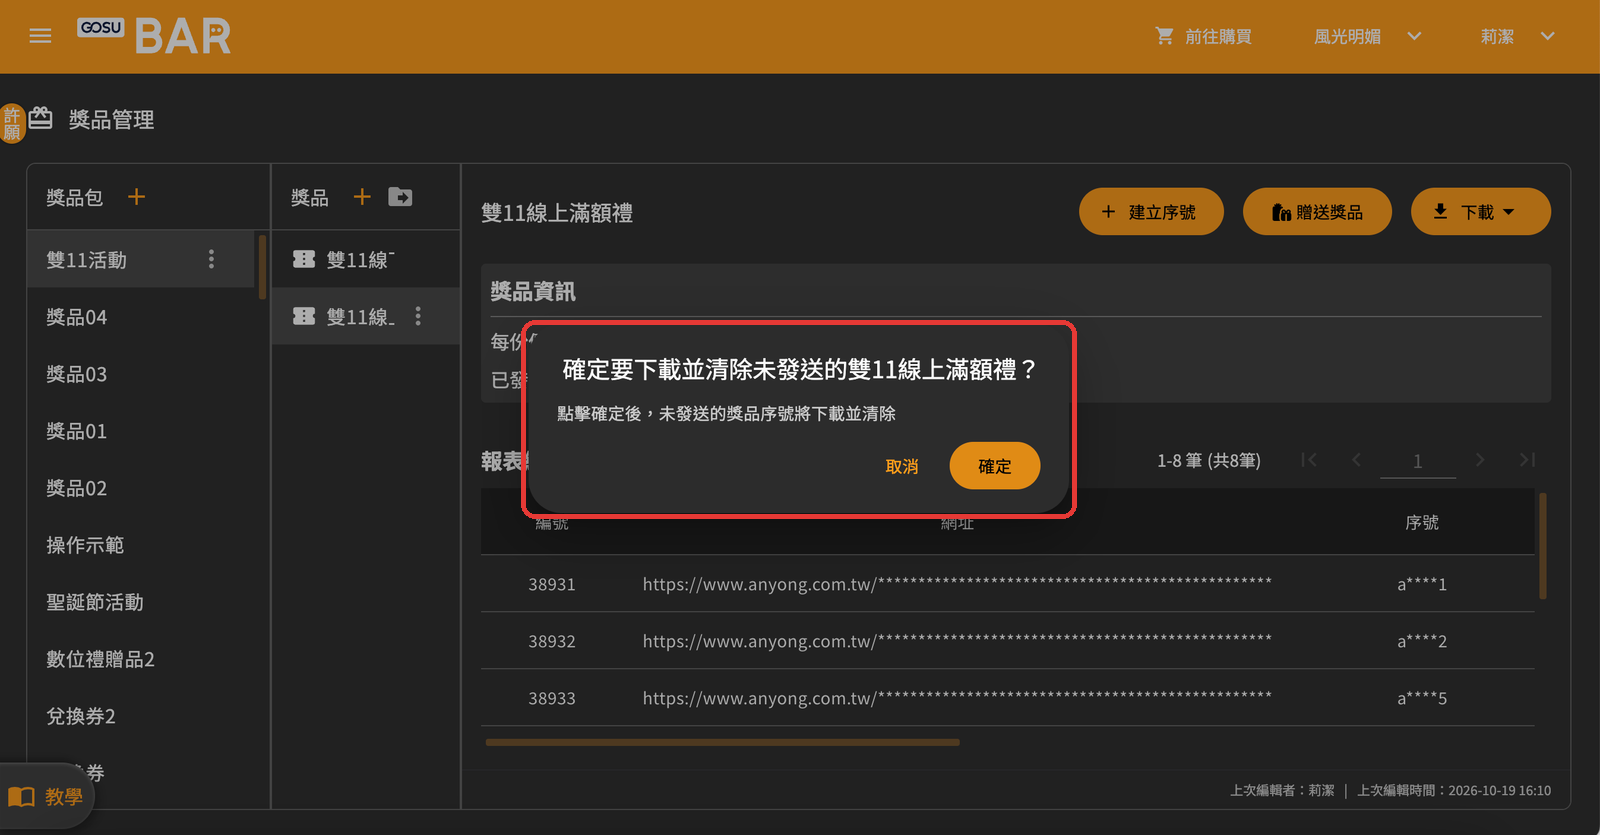Go to next page of the table

1480,460
